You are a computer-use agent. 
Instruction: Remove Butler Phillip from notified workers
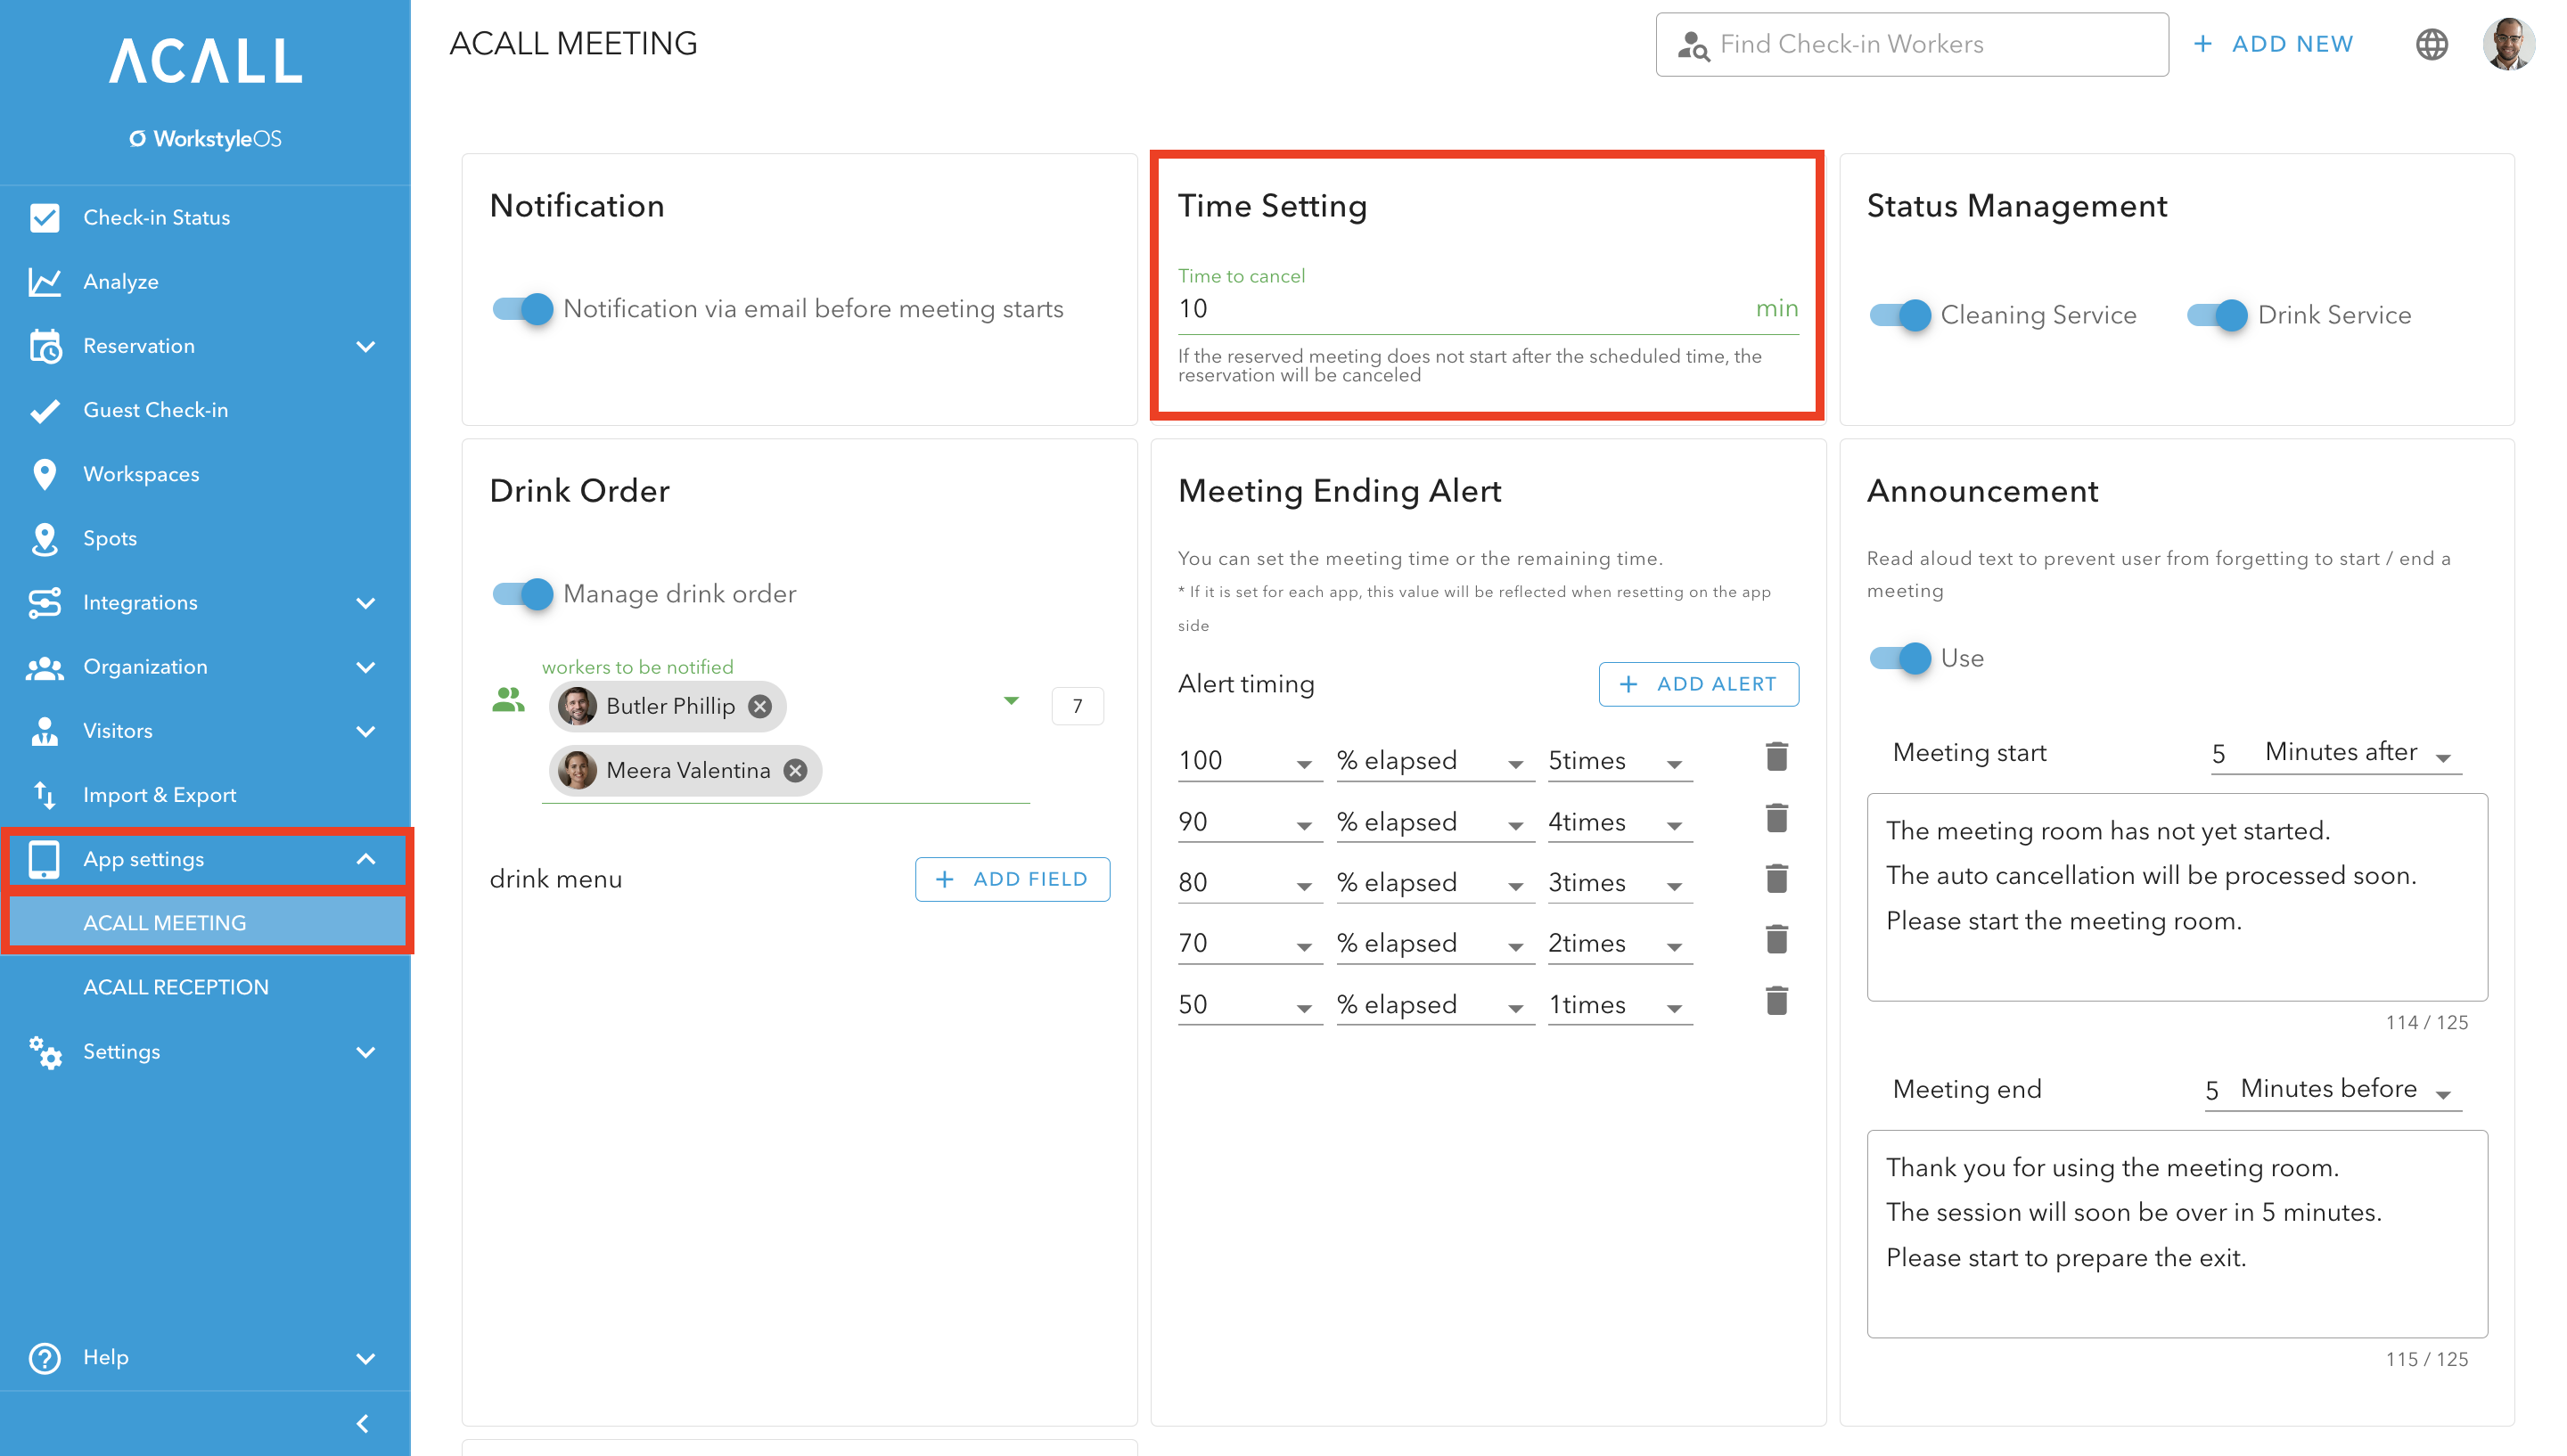click(x=760, y=706)
